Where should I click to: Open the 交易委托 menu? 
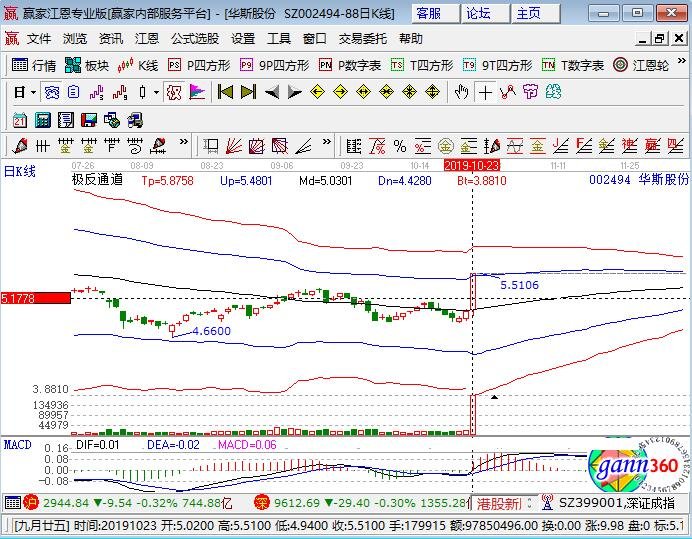(x=362, y=39)
